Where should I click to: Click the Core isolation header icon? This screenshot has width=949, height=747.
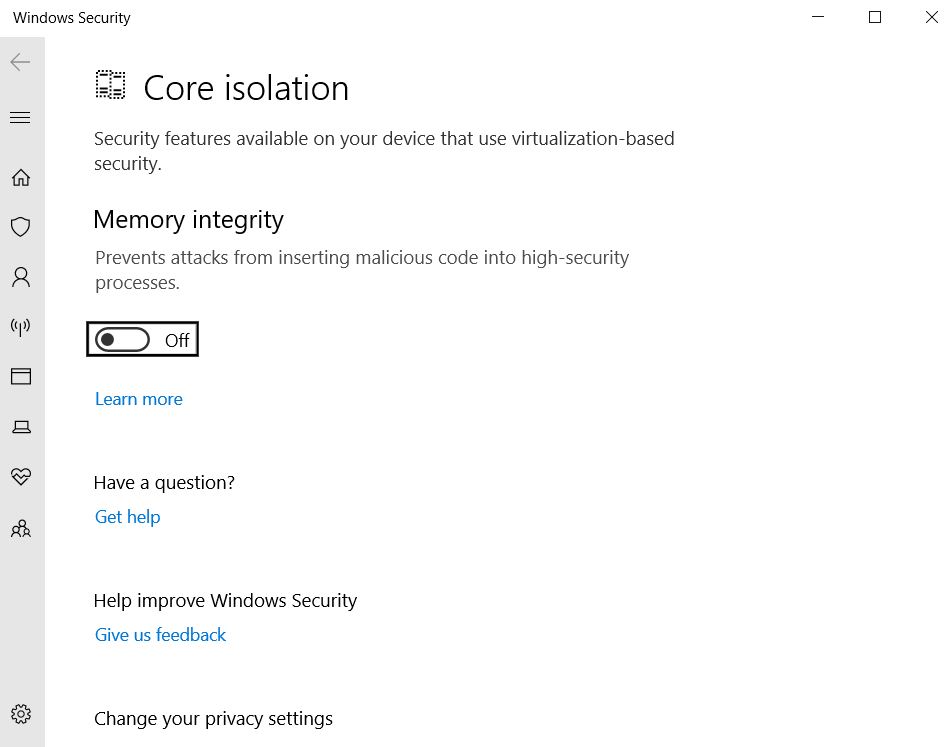click(110, 85)
